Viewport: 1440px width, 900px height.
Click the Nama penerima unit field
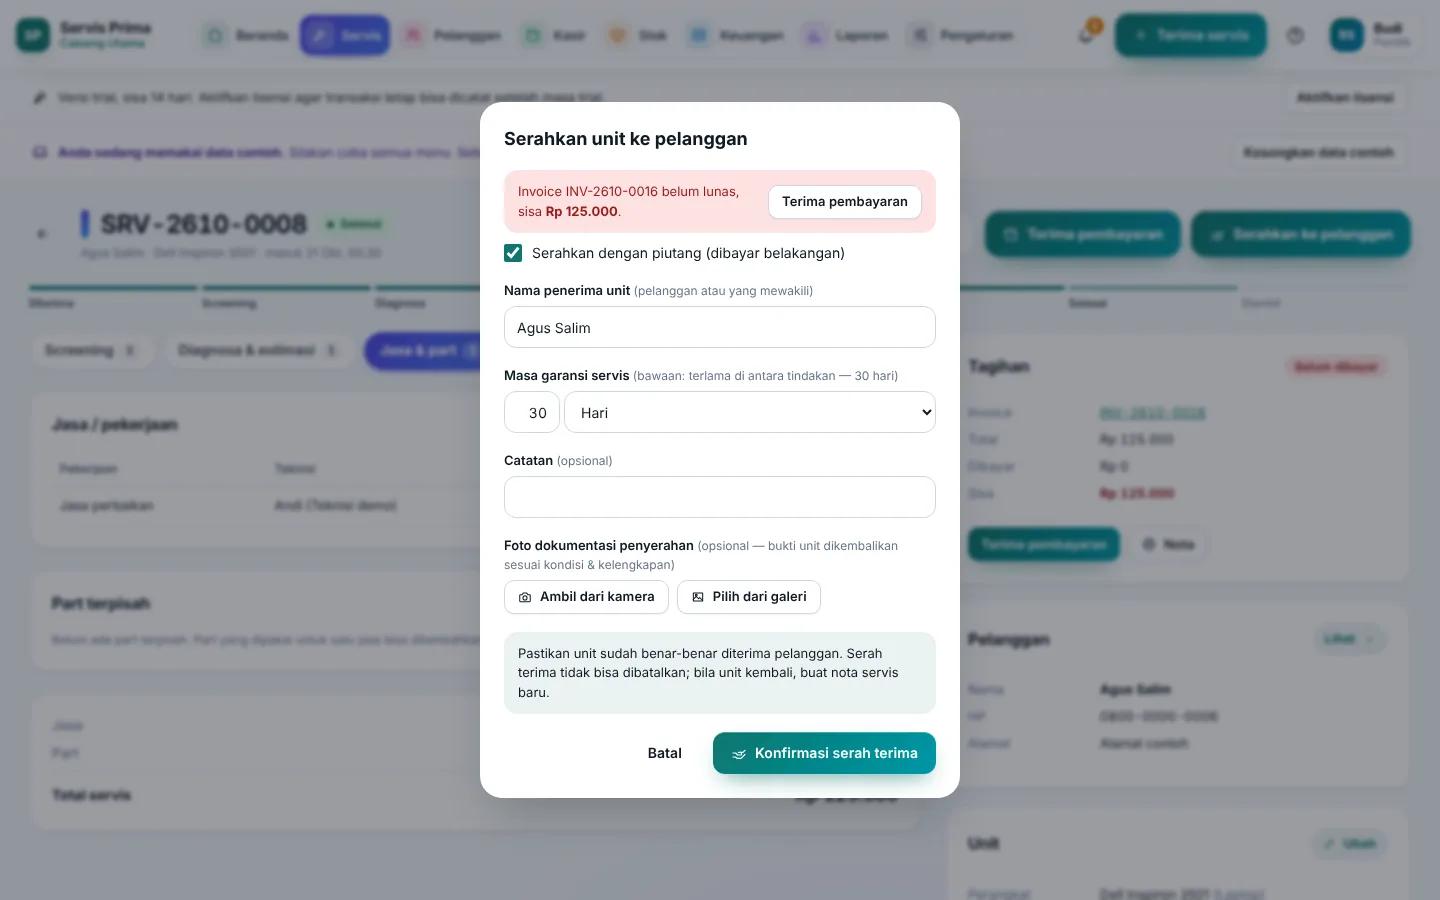point(720,327)
